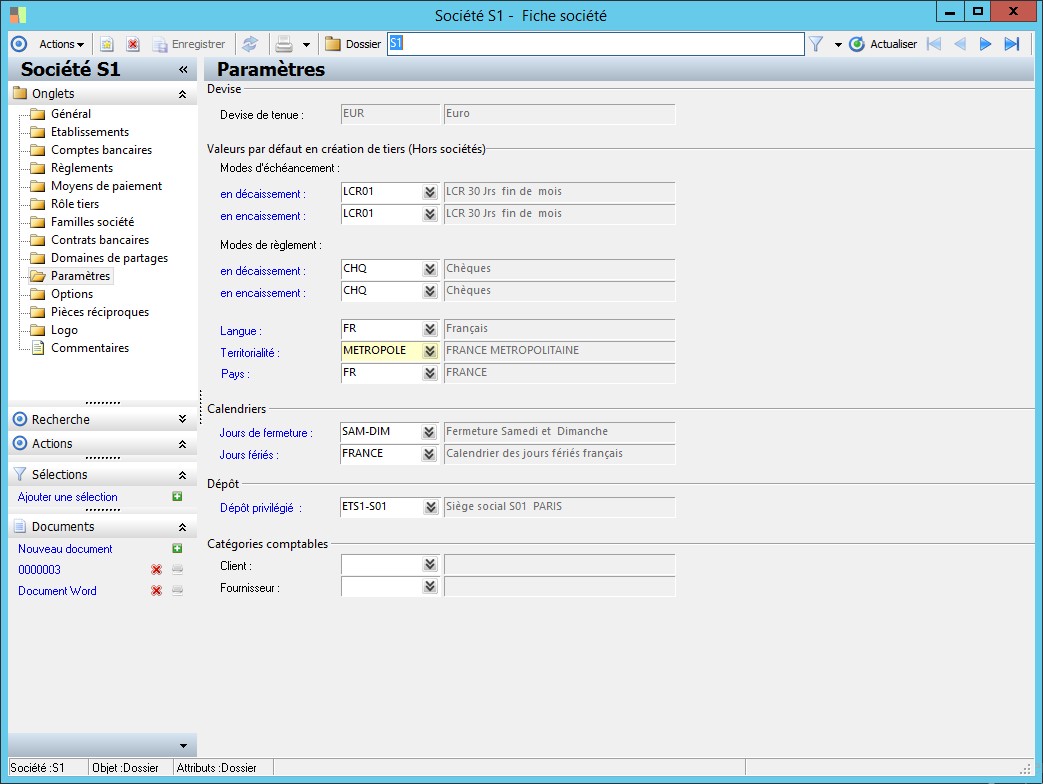Screen dimensions: 1043x784
Task: Go to last record navigation icon
Action: coord(1012,44)
